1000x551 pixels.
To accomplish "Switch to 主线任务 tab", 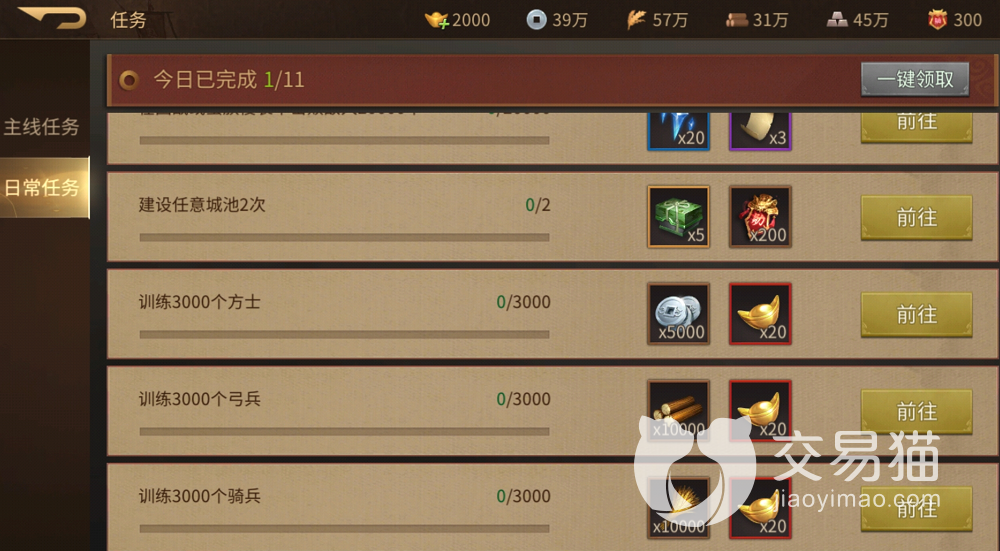I will coord(42,127).
